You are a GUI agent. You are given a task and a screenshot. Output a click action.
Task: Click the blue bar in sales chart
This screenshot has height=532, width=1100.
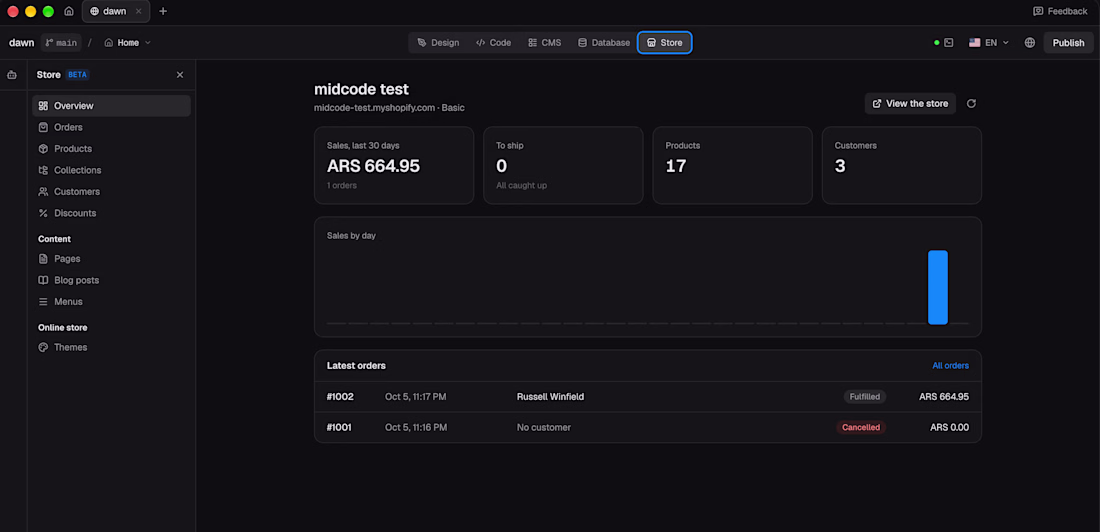(x=938, y=287)
